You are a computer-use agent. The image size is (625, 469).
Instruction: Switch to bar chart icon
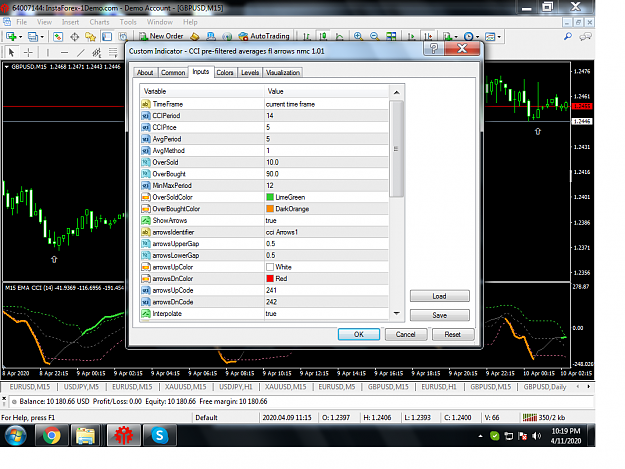(307, 37)
